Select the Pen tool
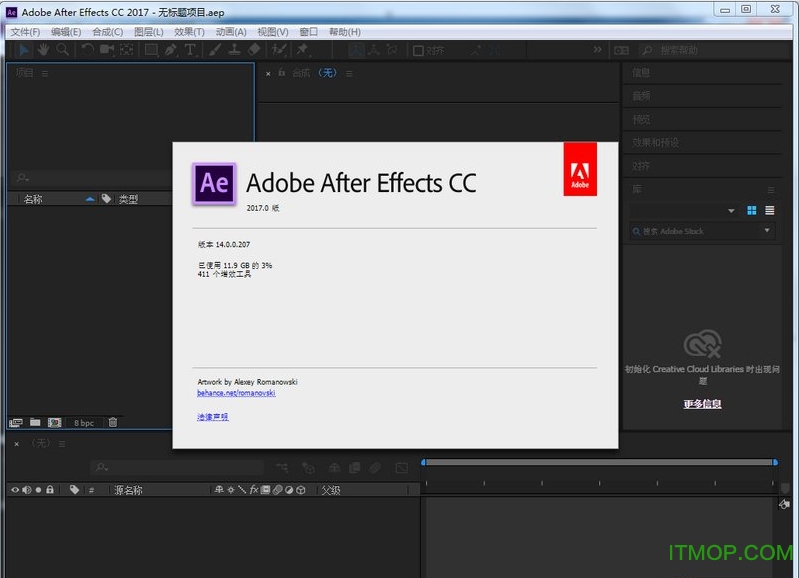Image resolution: width=799 pixels, height=578 pixels. 169,50
